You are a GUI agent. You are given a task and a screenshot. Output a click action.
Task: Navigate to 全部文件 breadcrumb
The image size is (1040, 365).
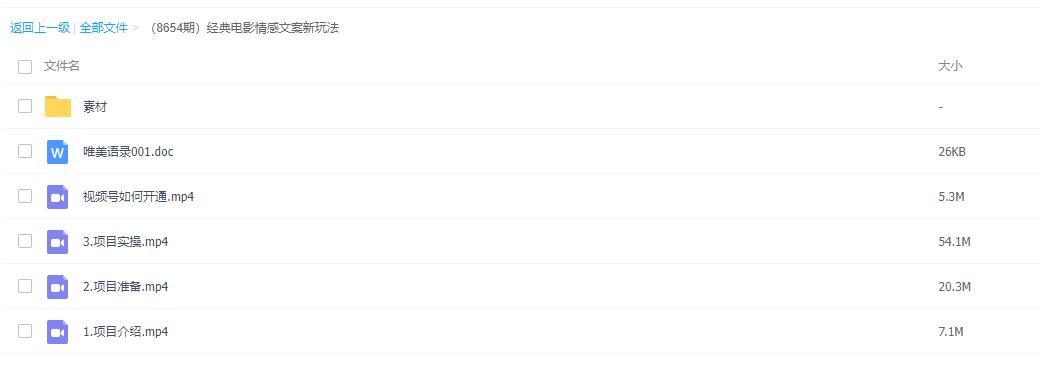(103, 28)
